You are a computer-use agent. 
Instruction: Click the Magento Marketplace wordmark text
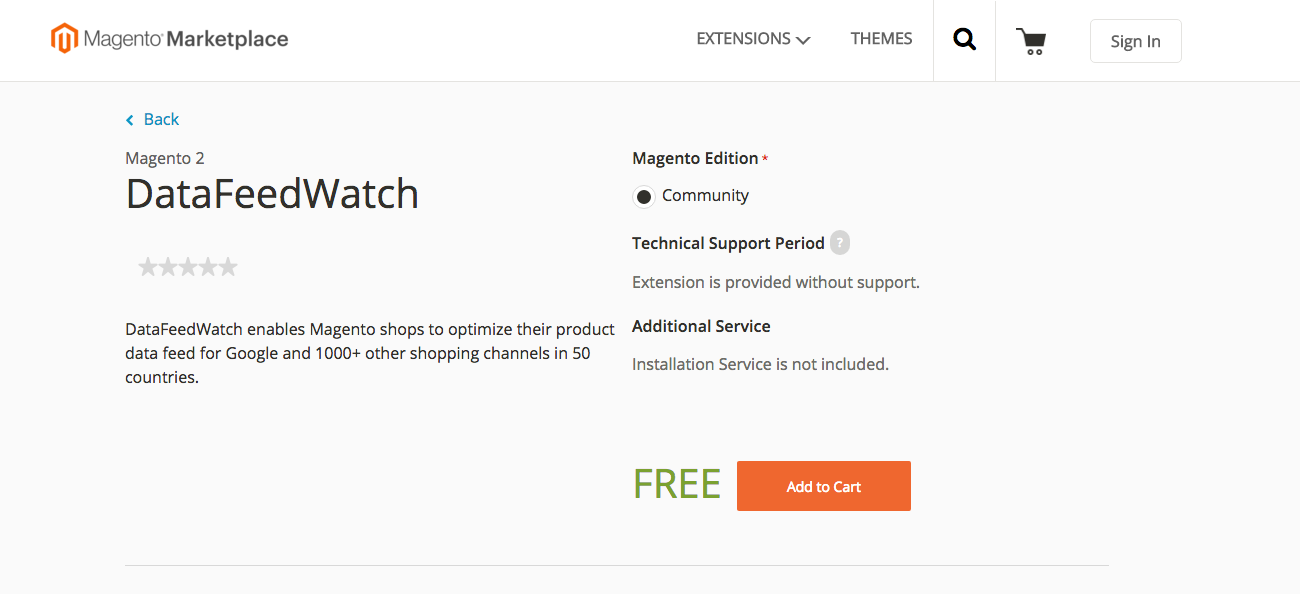tap(186, 40)
